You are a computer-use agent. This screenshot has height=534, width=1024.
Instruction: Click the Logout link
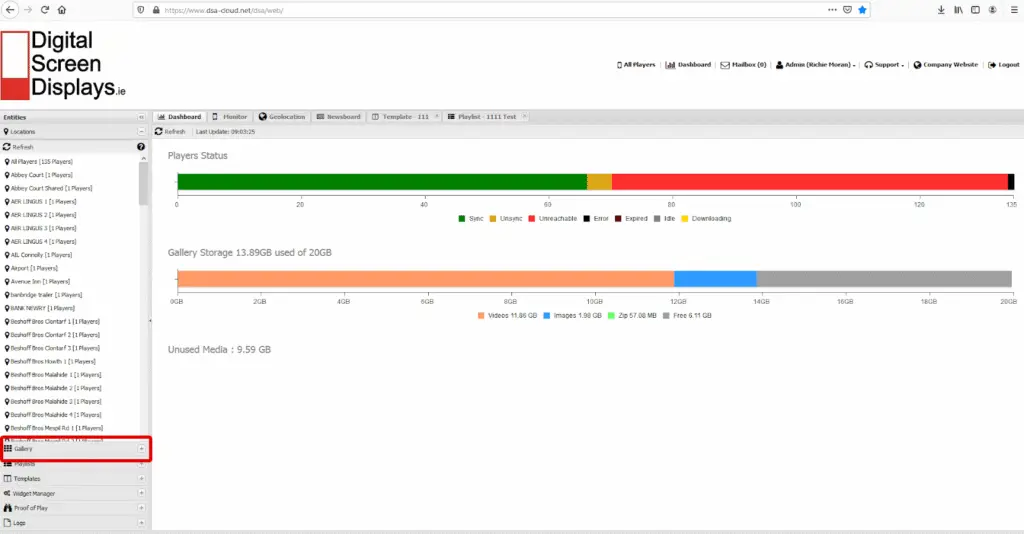[x=1003, y=65]
